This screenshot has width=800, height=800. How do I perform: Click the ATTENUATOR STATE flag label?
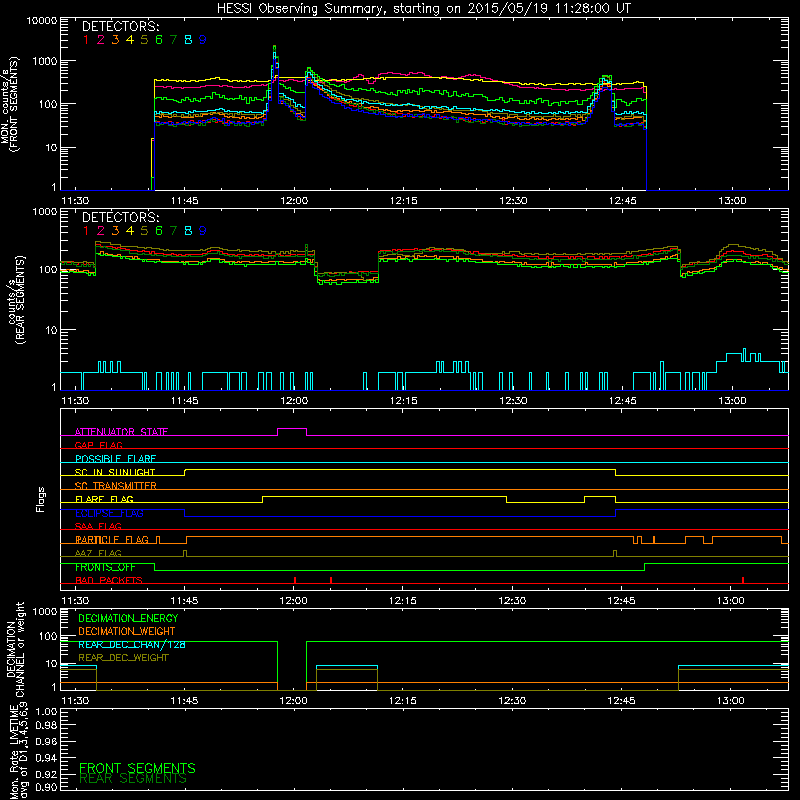(121, 432)
